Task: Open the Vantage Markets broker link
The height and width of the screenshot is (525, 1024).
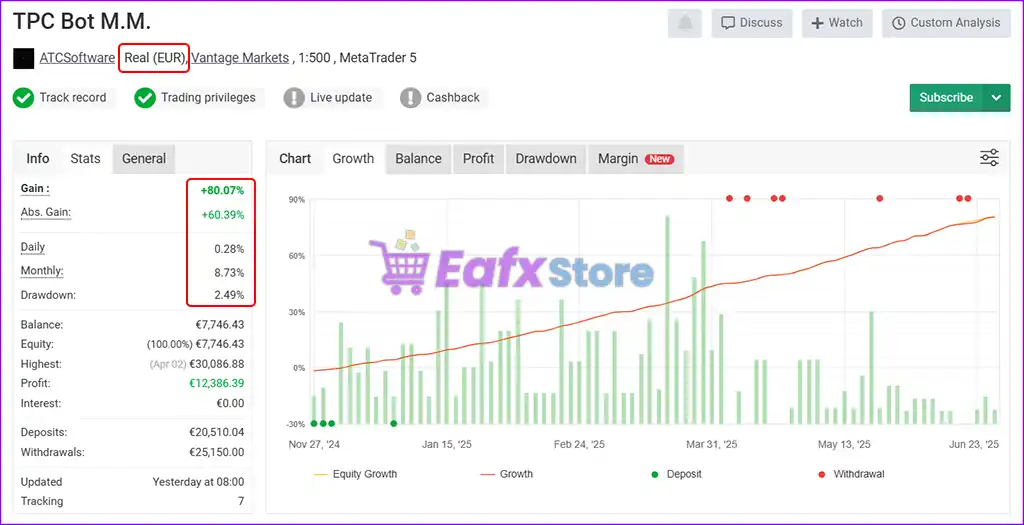Action: pos(240,57)
